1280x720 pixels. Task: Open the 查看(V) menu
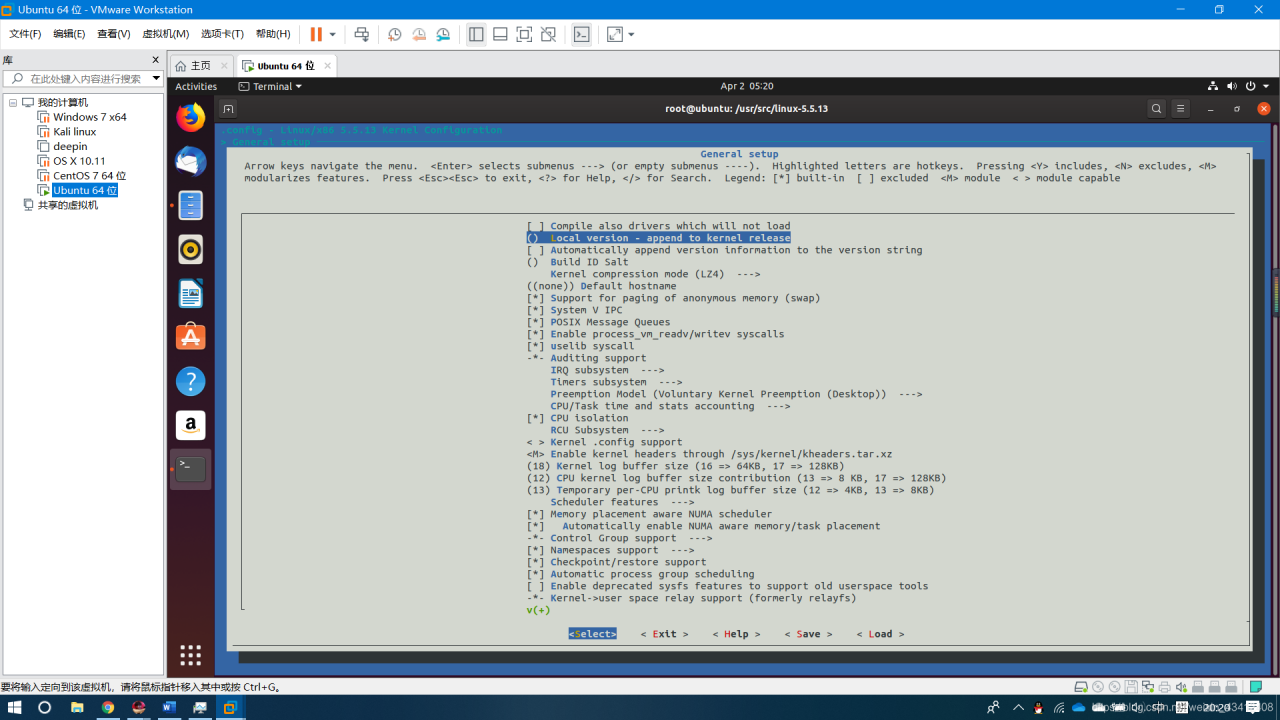[113, 34]
